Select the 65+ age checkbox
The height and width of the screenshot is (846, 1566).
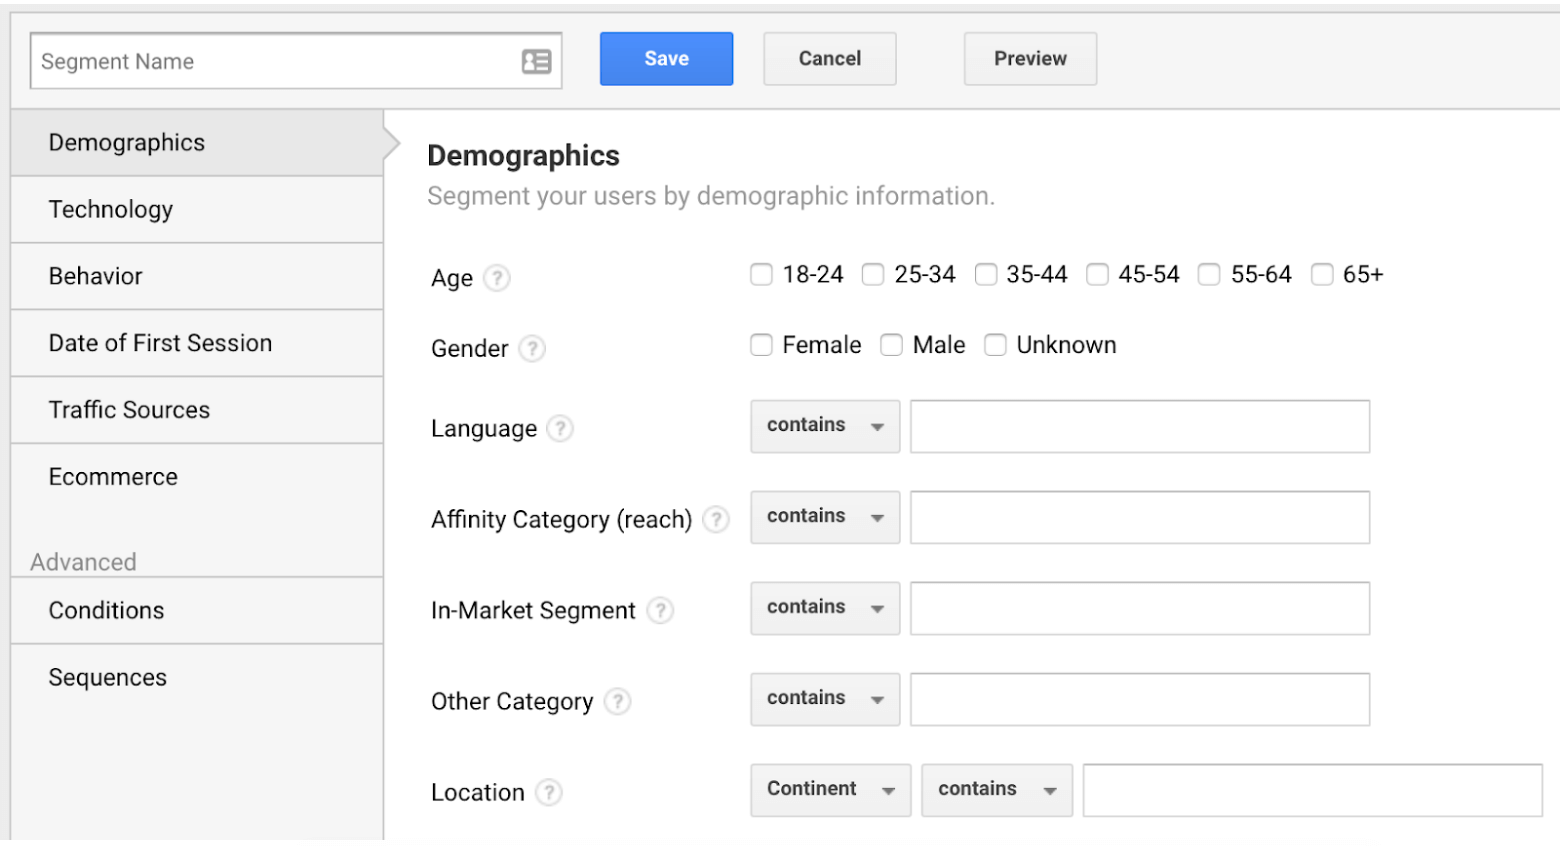point(1322,274)
